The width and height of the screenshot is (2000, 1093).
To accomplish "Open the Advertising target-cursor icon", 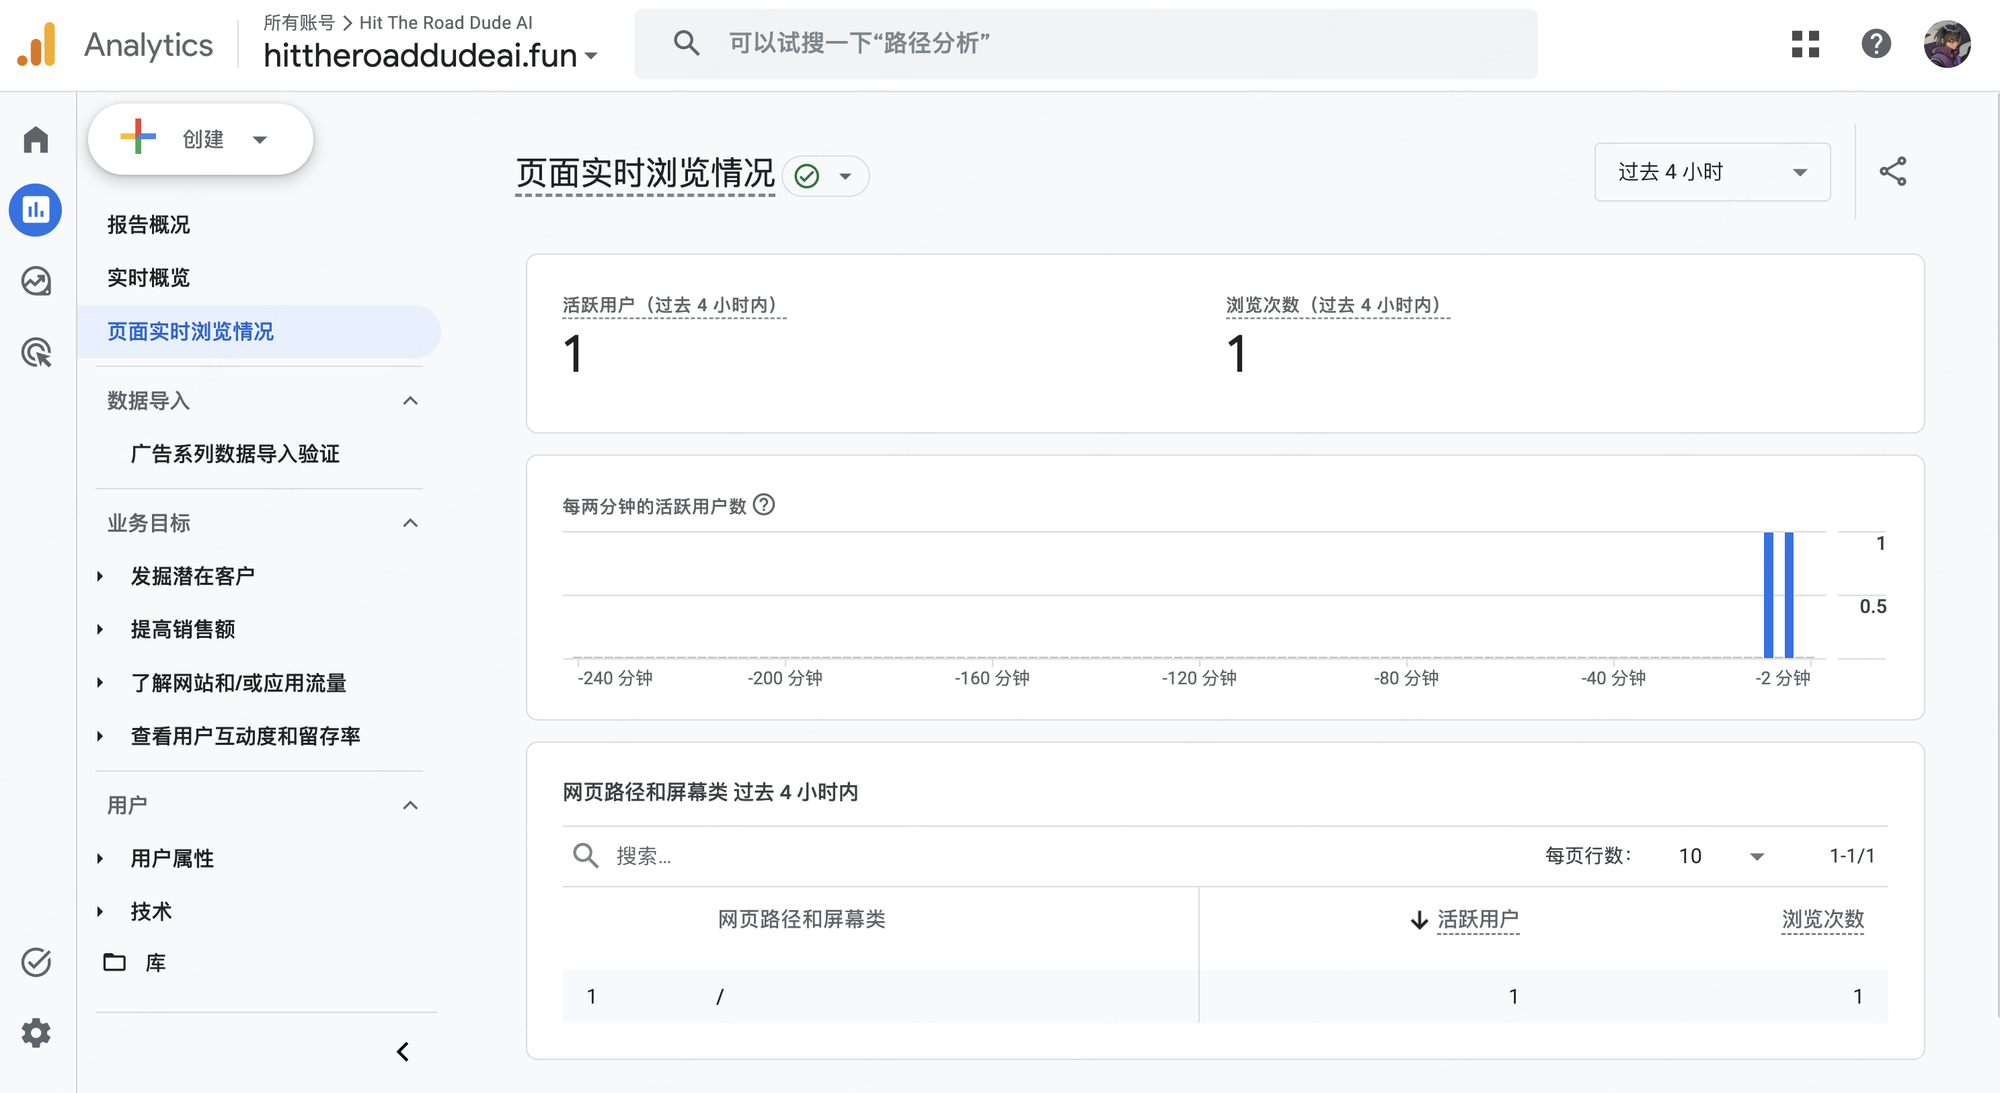I will click(36, 352).
